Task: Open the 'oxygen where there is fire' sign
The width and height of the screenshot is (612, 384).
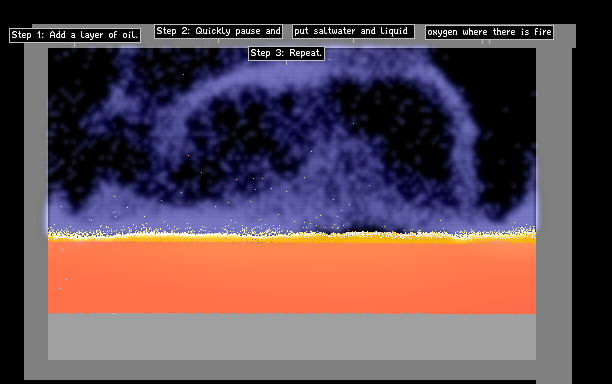Action: [x=489, y=32]
